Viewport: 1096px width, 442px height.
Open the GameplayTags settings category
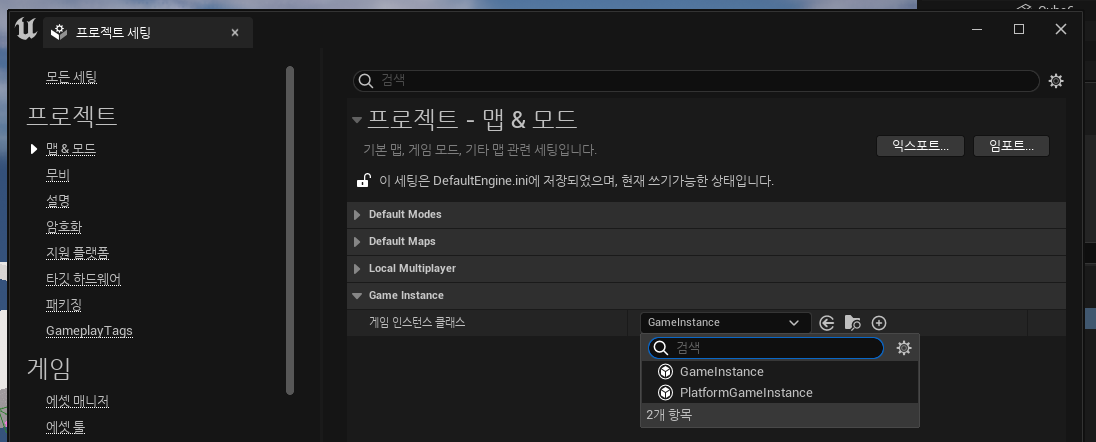89,330
